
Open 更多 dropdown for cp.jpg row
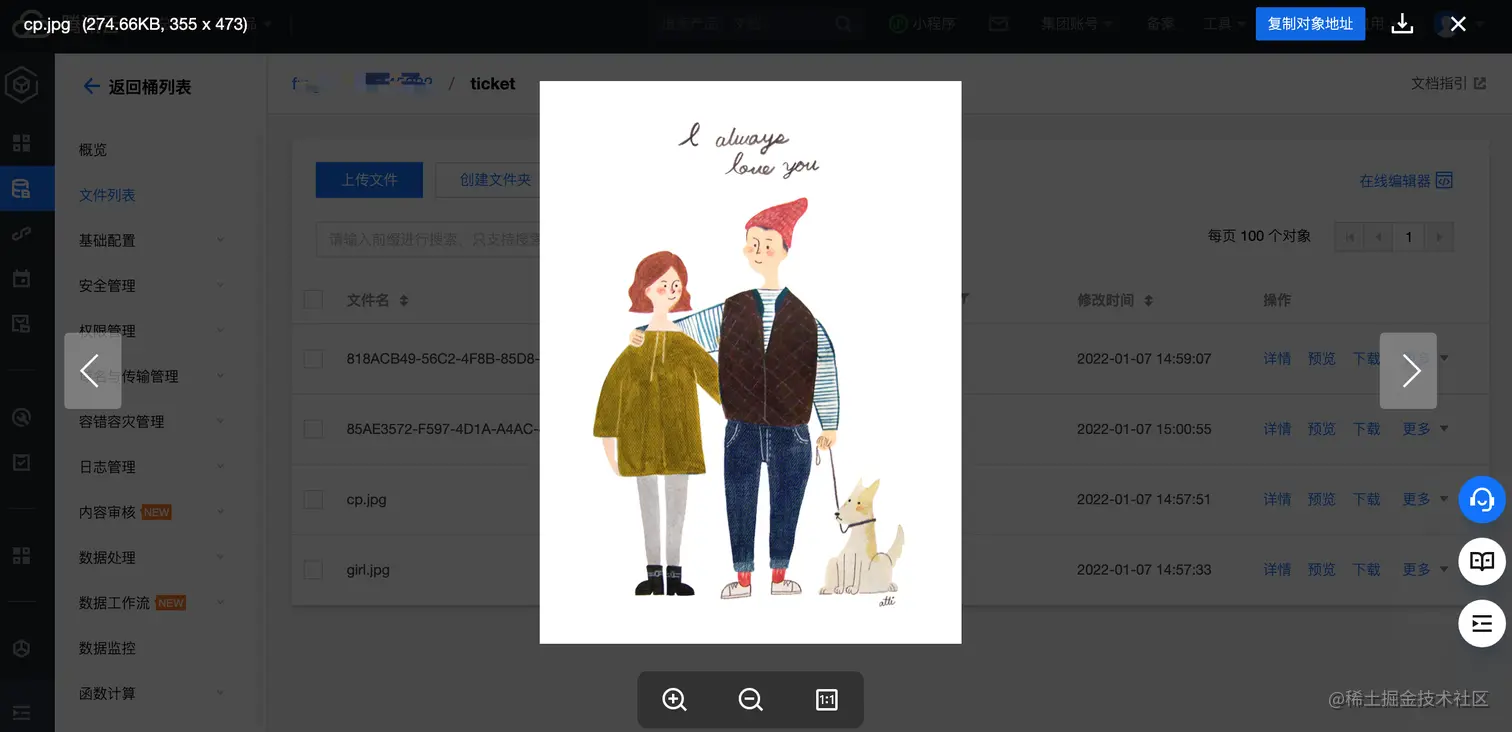1425,499
